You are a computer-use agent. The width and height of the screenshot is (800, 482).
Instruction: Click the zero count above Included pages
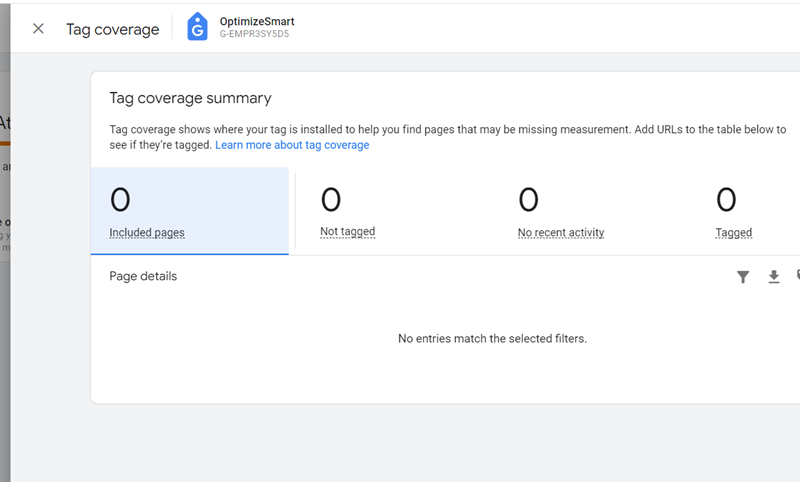pos(120,201)
